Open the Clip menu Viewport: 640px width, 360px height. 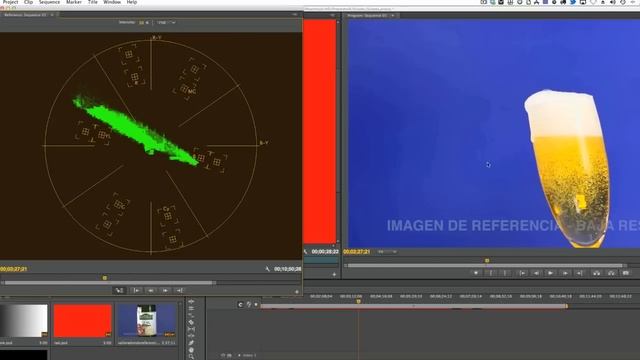click(x=28, y=2)
